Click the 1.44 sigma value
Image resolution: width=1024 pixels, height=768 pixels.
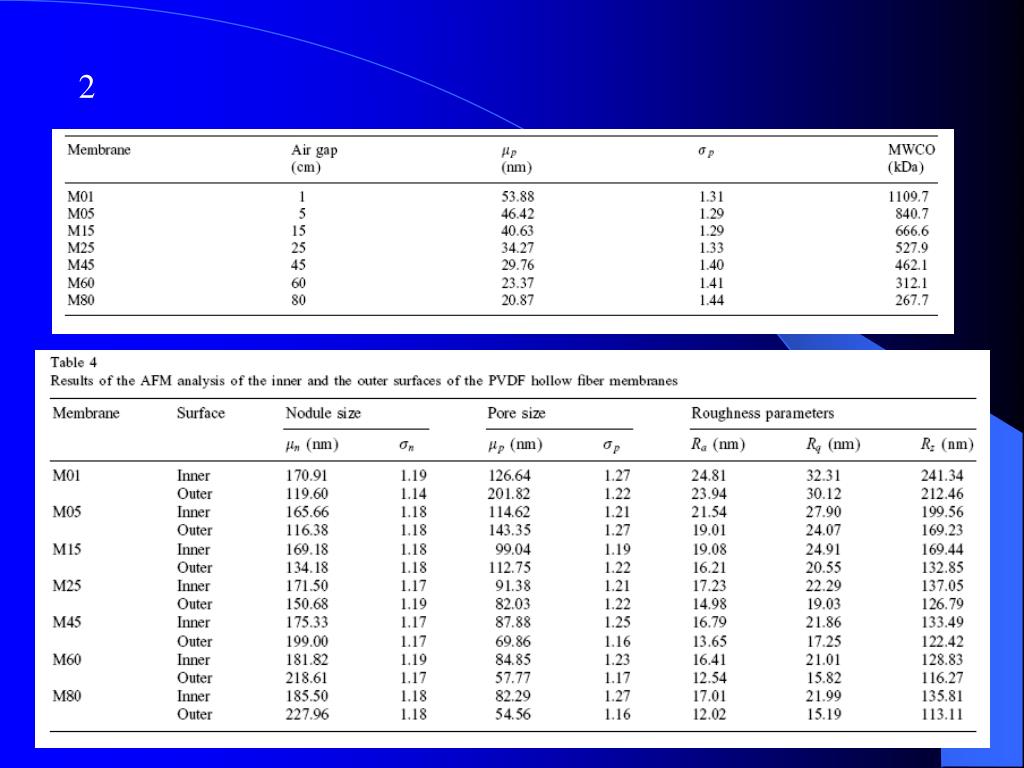tap(711, 300)
